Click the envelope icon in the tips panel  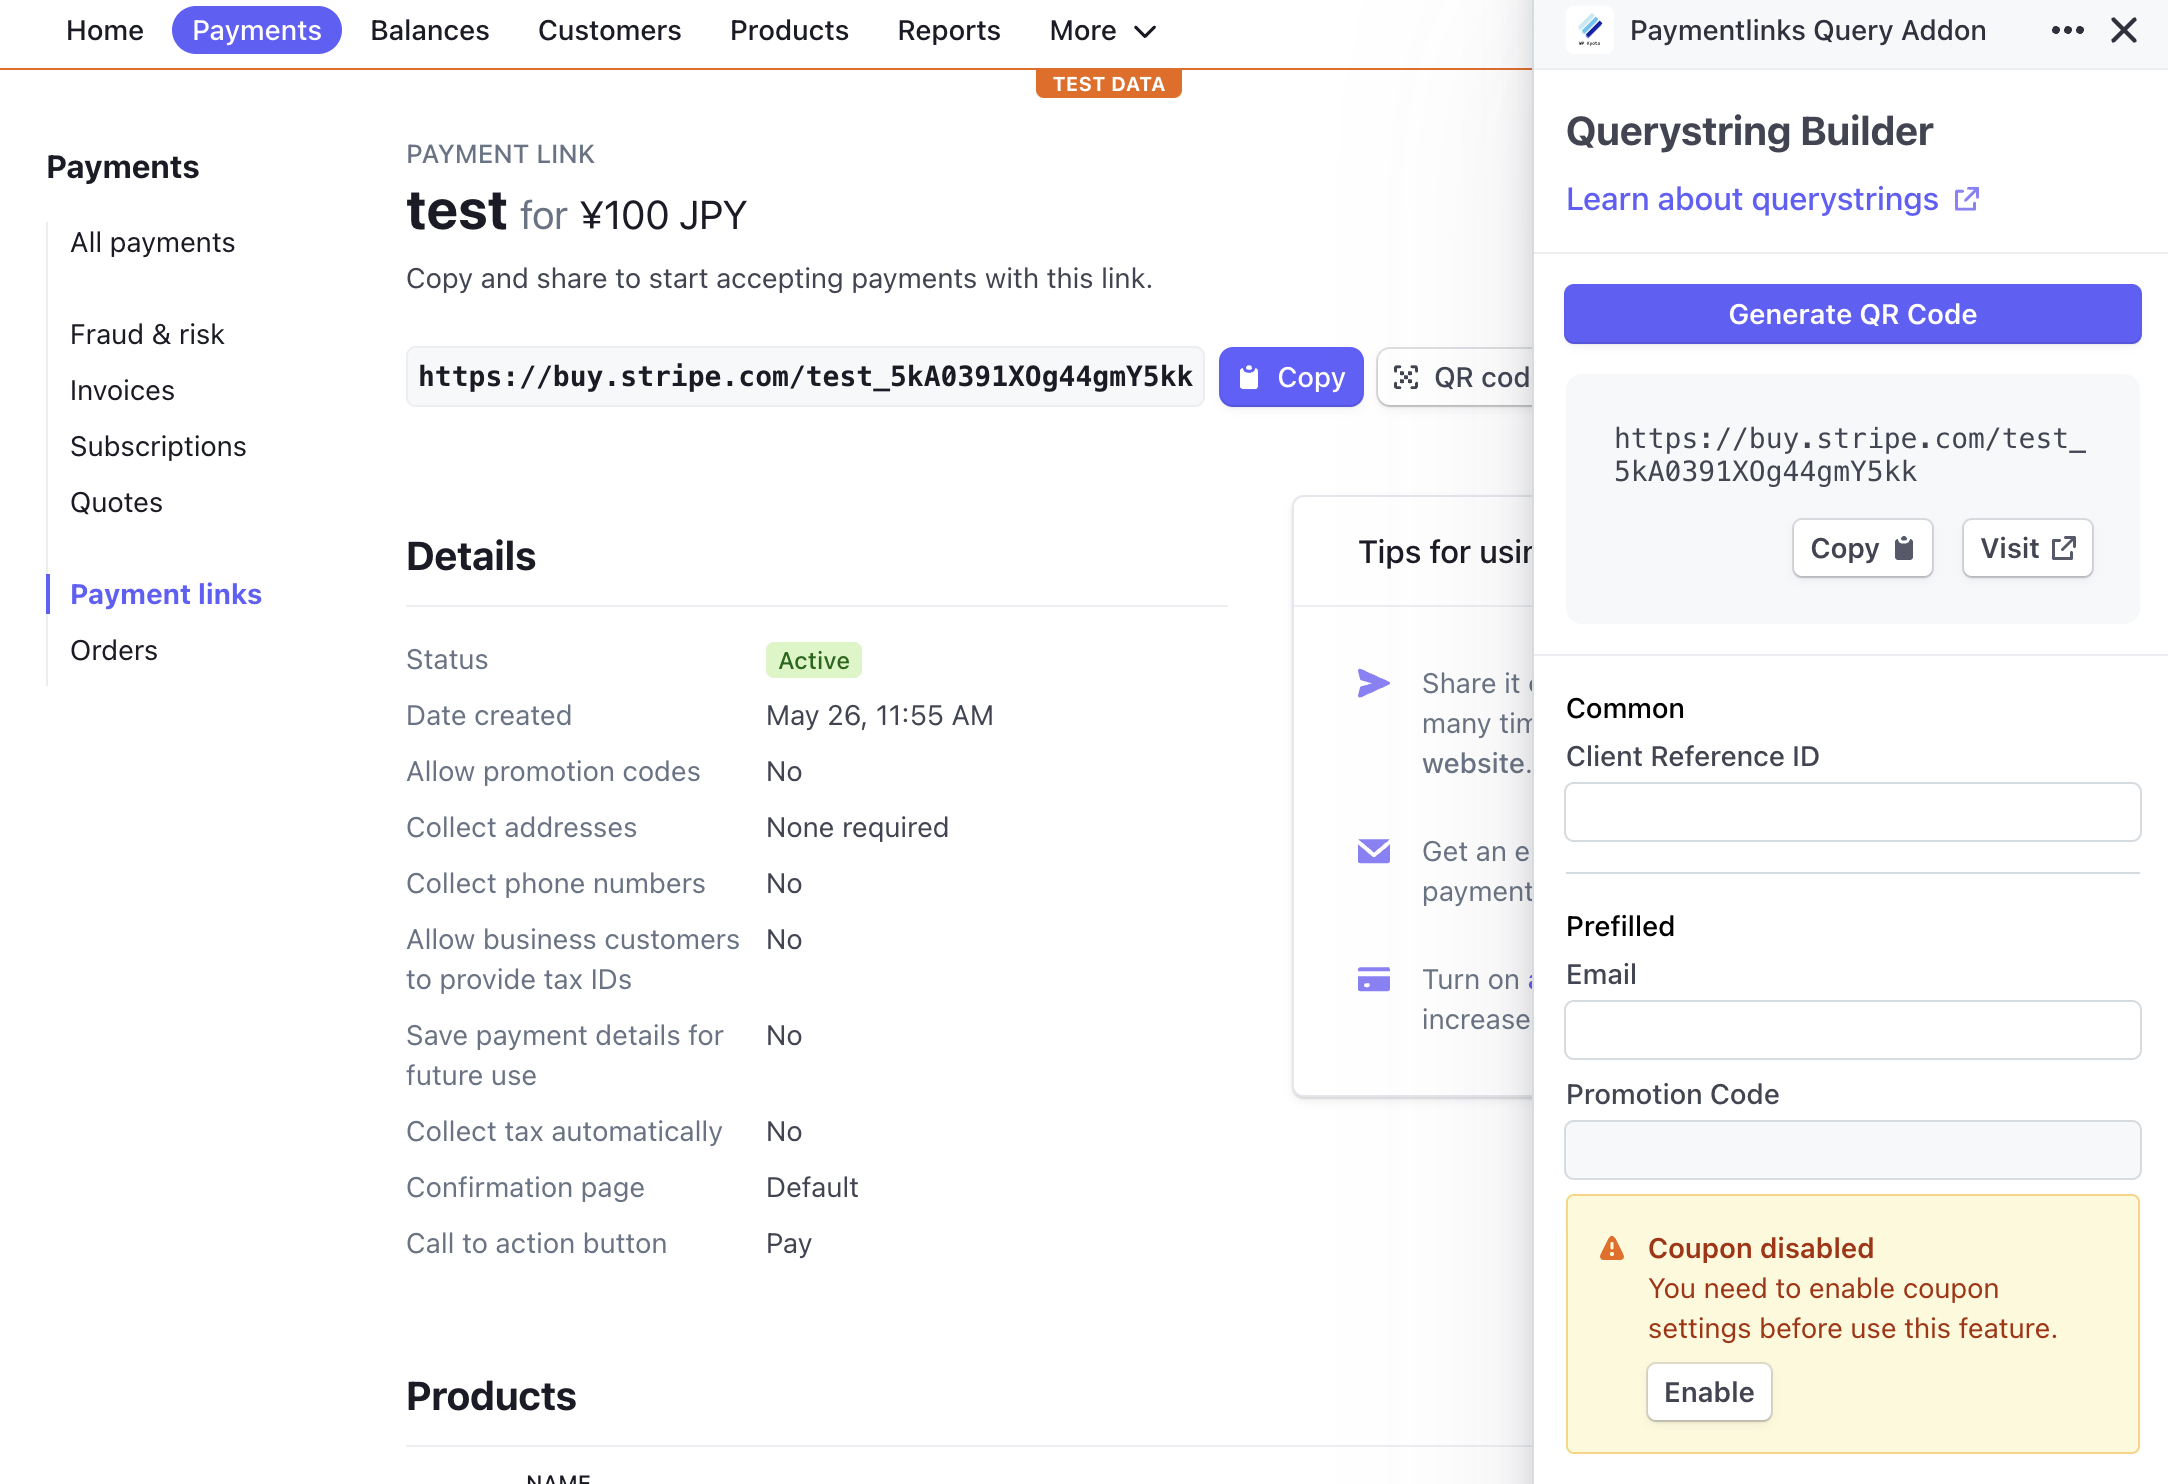tap(1374, 851)
